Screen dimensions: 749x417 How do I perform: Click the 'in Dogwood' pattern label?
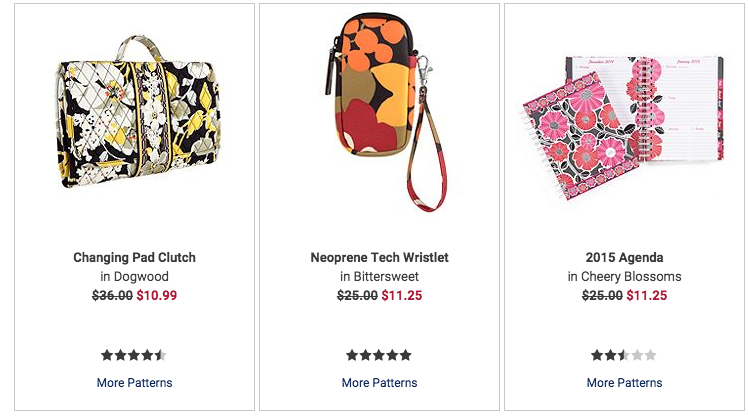(x=134, y=277)
